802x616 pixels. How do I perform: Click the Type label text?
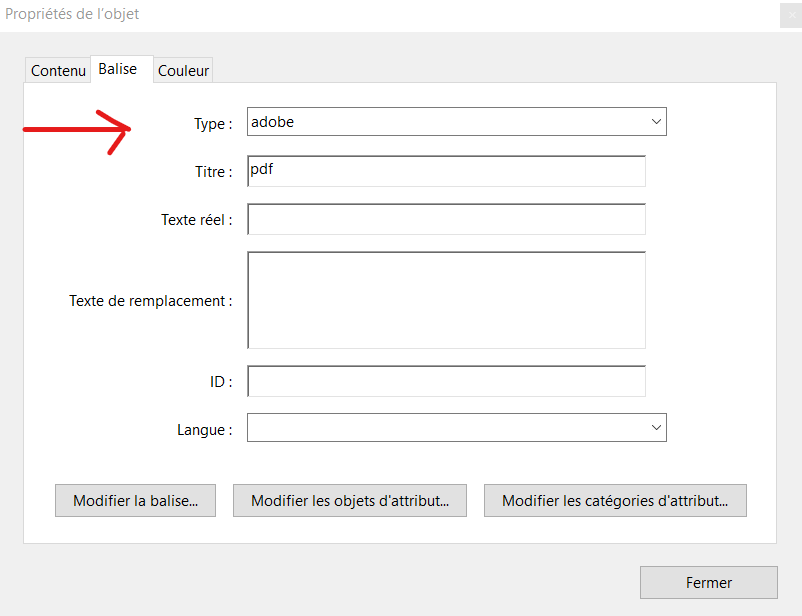(x=213, y=124)
